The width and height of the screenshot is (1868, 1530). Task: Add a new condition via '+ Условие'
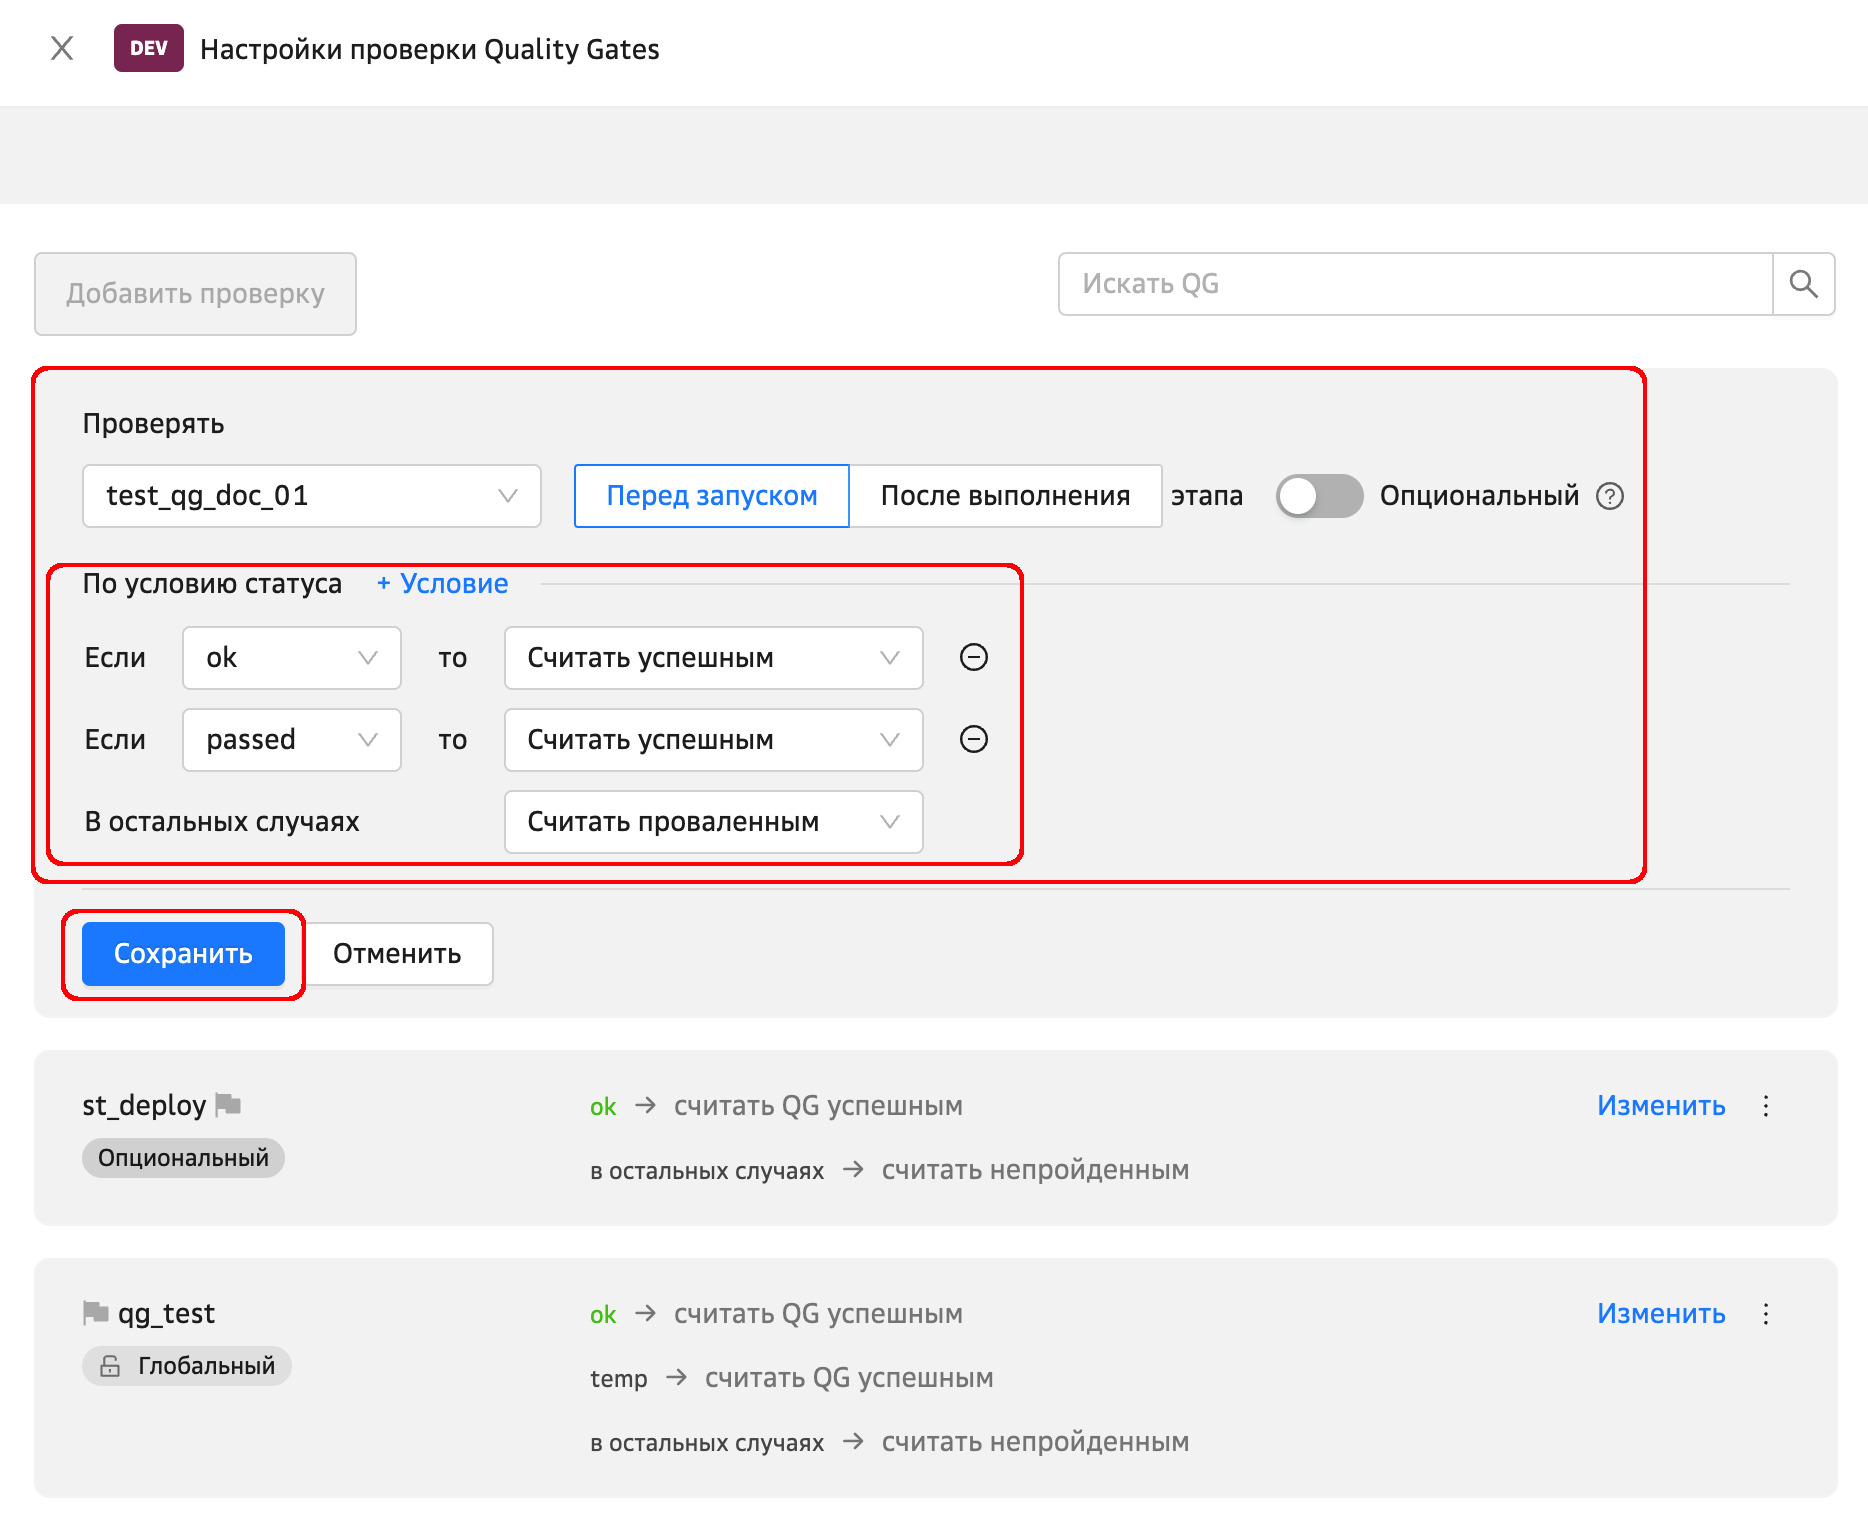[x=442, y=584]
